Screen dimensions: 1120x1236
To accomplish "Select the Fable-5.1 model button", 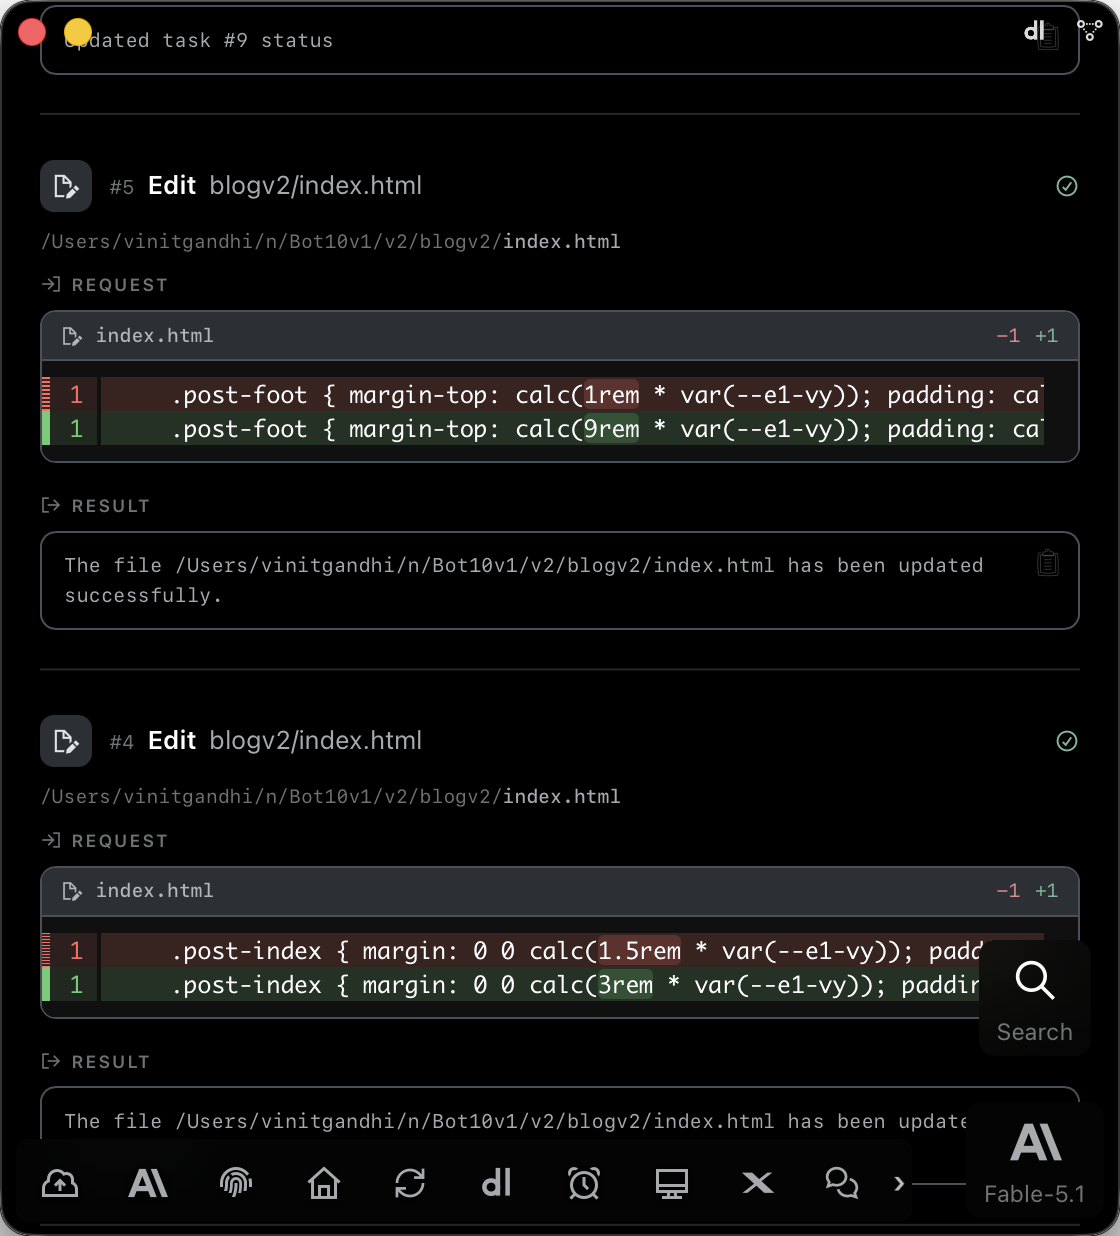I will (x=1035, y=1161).
